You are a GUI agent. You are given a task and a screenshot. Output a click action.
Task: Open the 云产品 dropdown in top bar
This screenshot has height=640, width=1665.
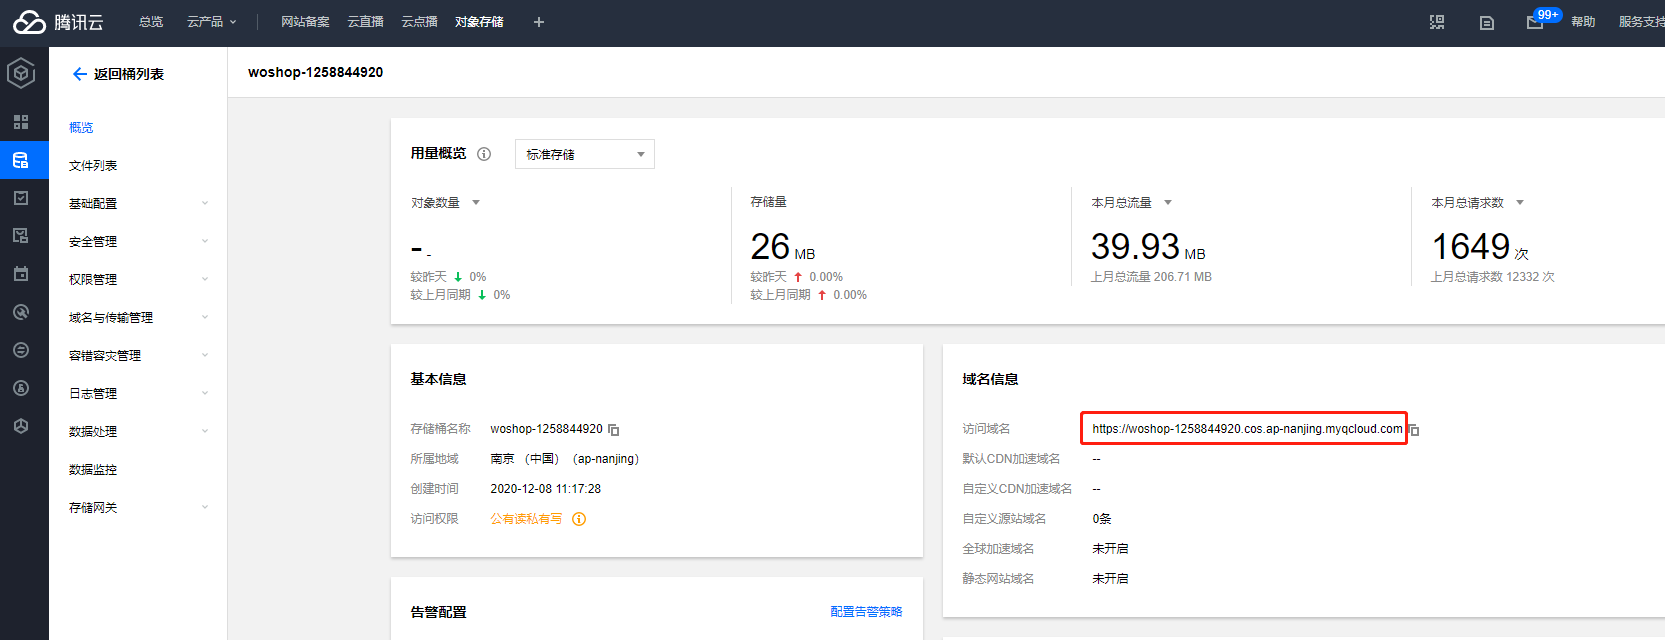click(x=212, y=22)
